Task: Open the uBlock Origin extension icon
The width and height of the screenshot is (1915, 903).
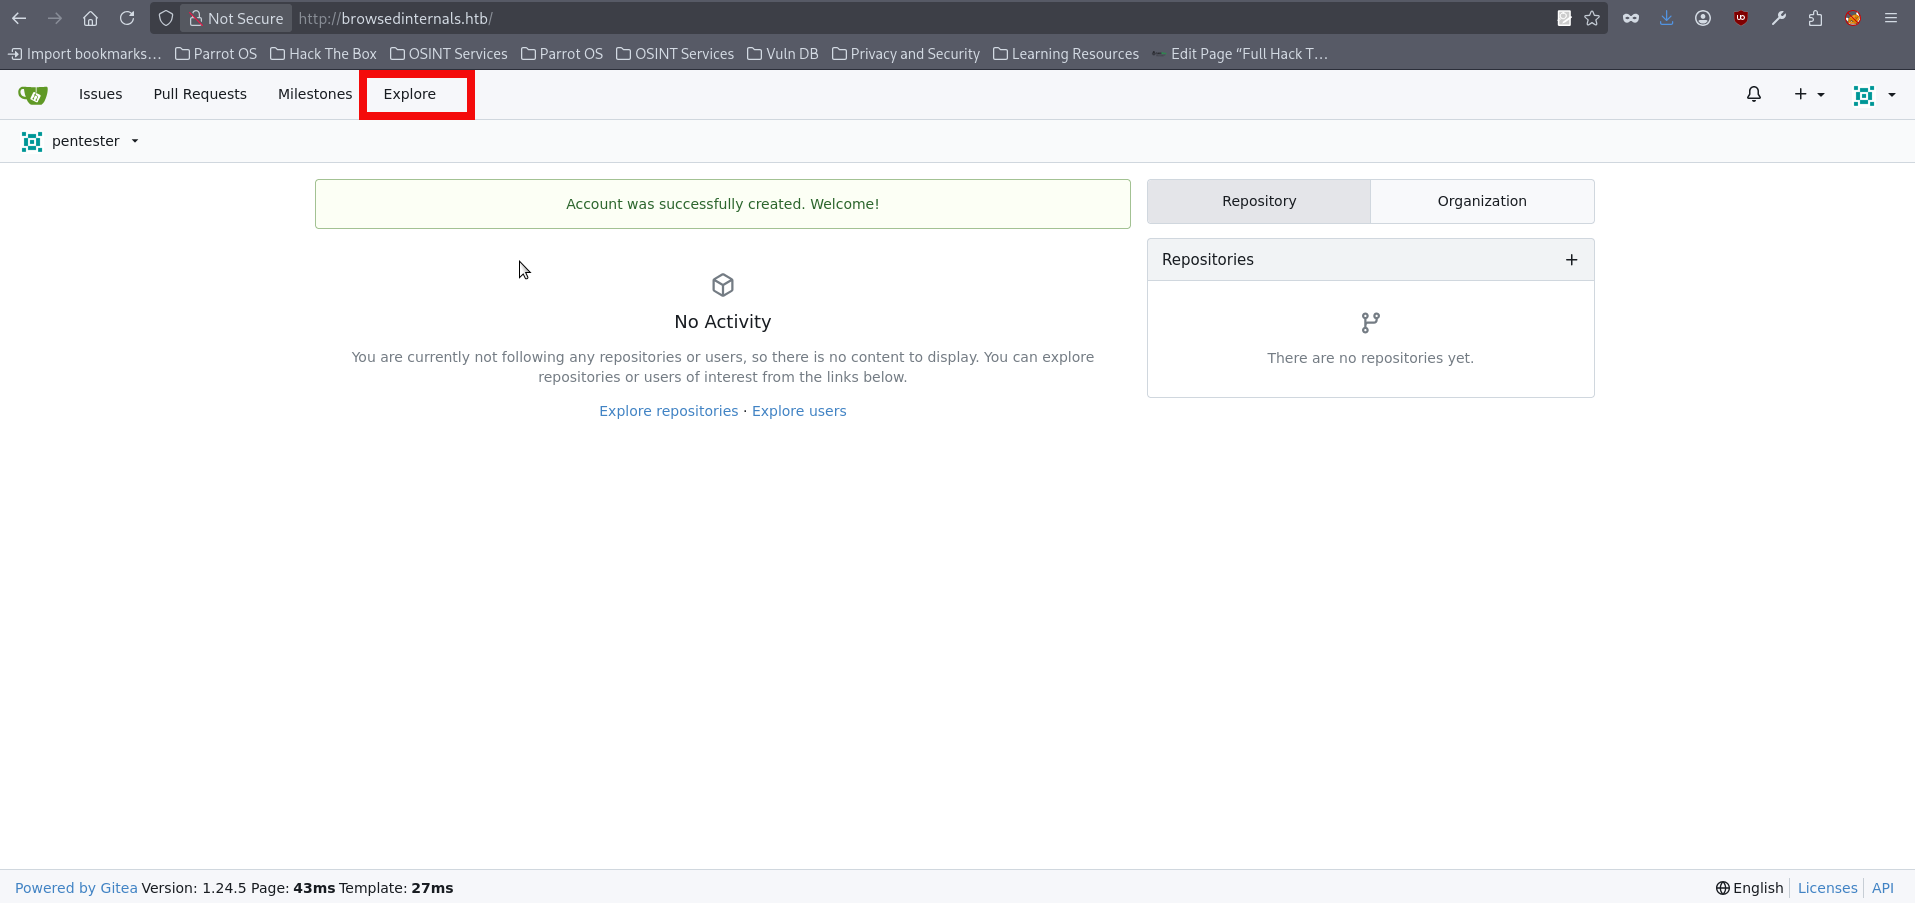Action: point(1740,18)
